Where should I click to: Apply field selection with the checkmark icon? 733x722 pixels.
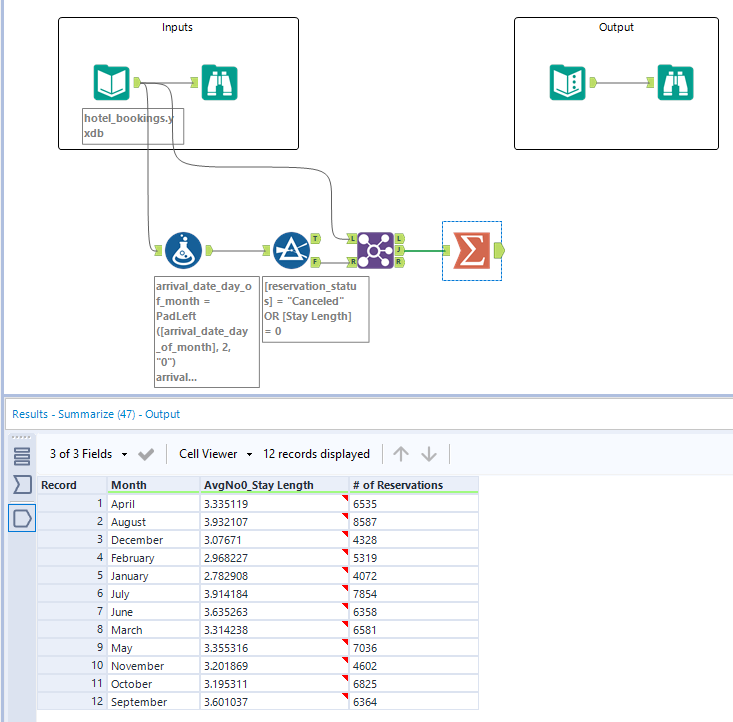146,454
